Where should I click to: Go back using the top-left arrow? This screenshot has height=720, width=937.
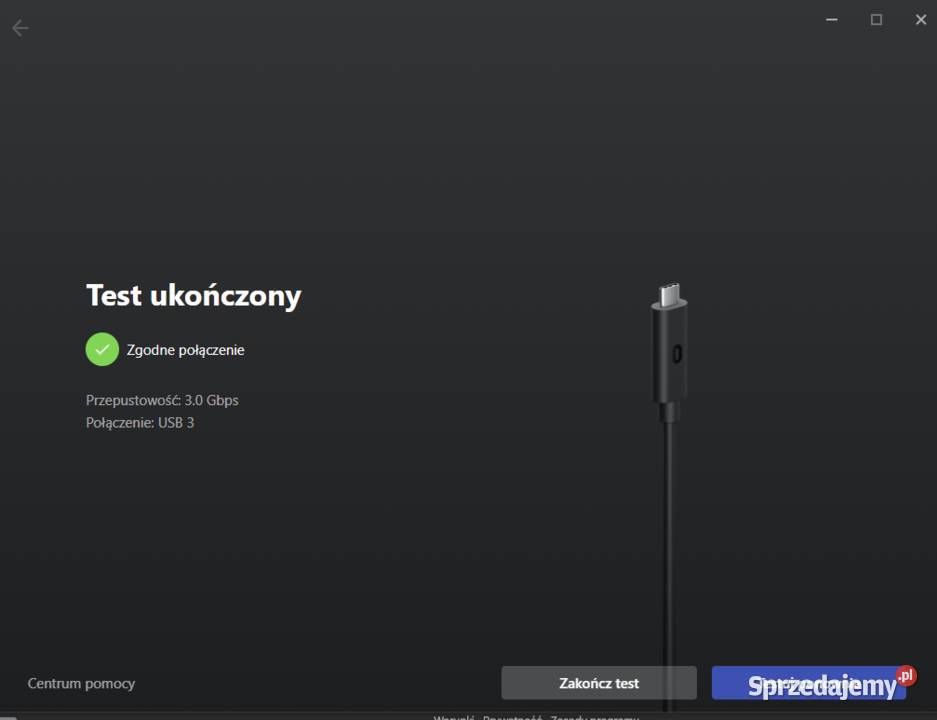point(20,28)
